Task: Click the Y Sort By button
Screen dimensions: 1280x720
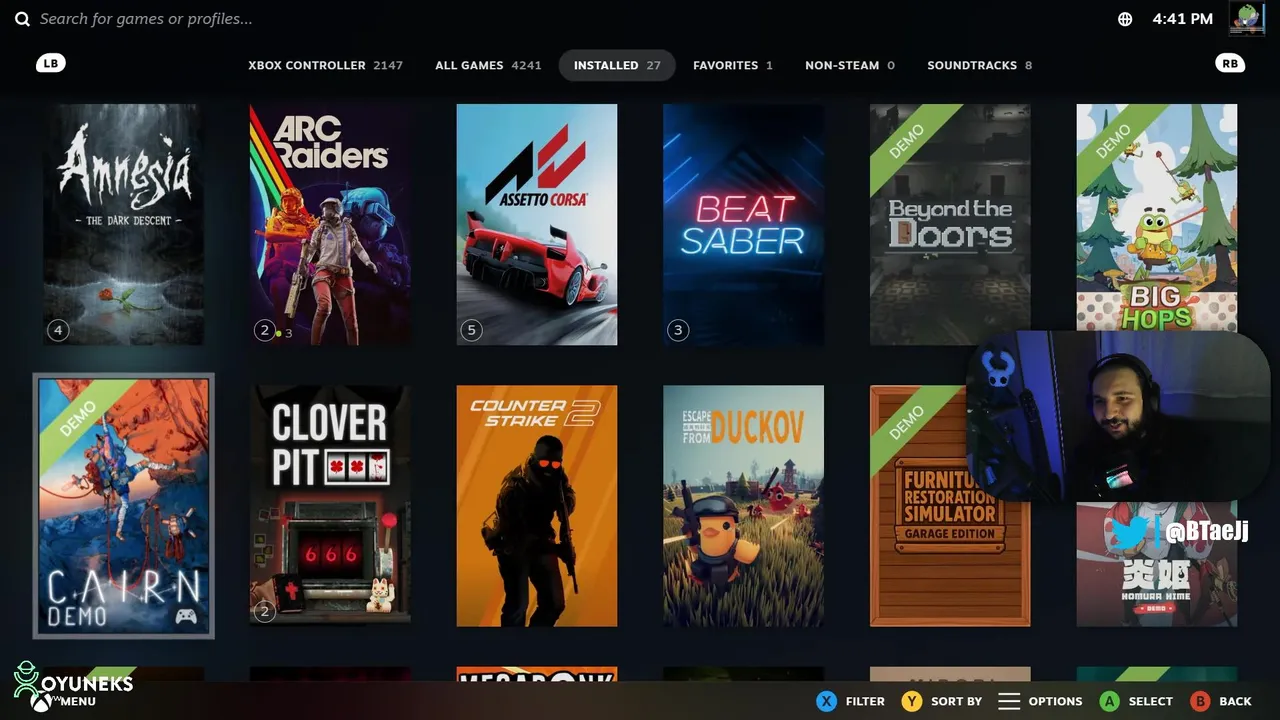Action: pyautogui.click(x=941, y=701)
